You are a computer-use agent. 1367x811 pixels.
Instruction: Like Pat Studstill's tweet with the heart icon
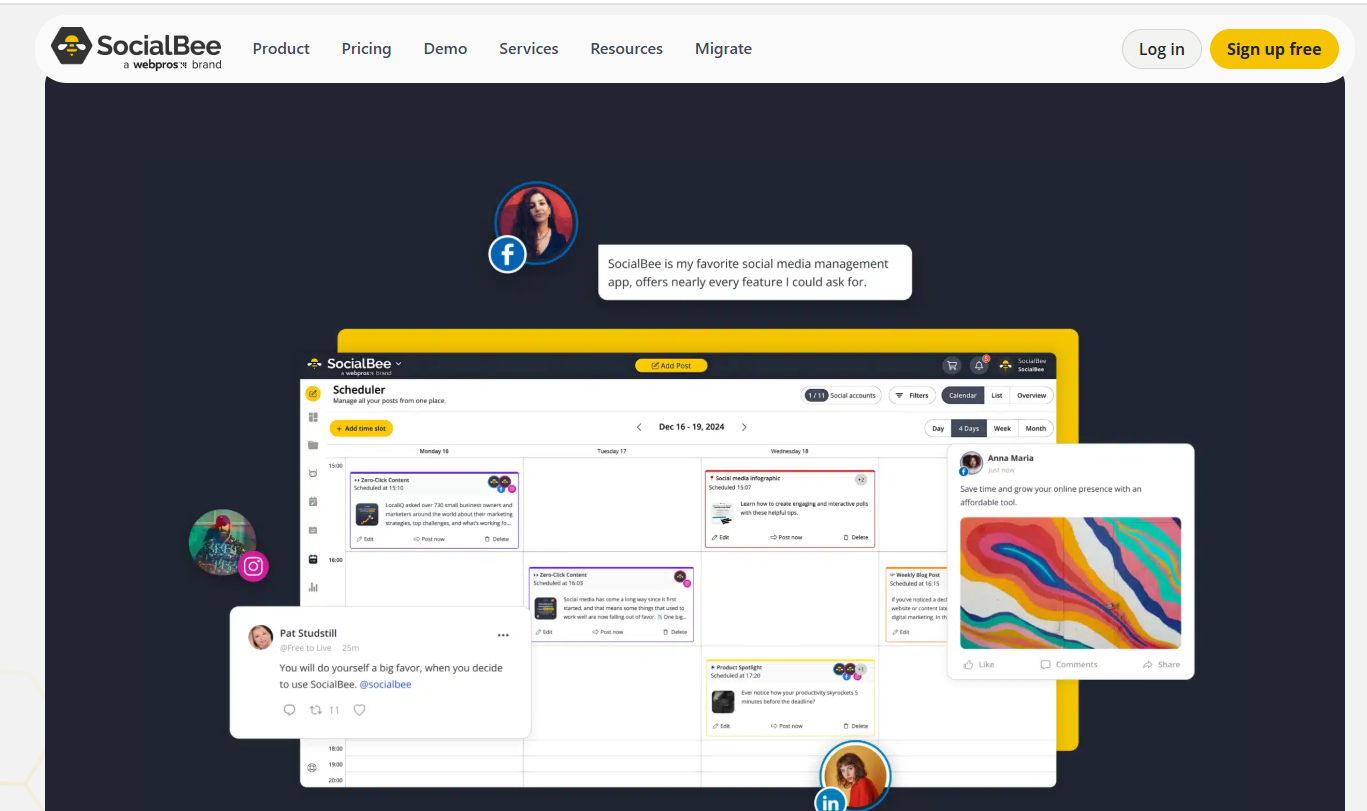coord(359,710)
